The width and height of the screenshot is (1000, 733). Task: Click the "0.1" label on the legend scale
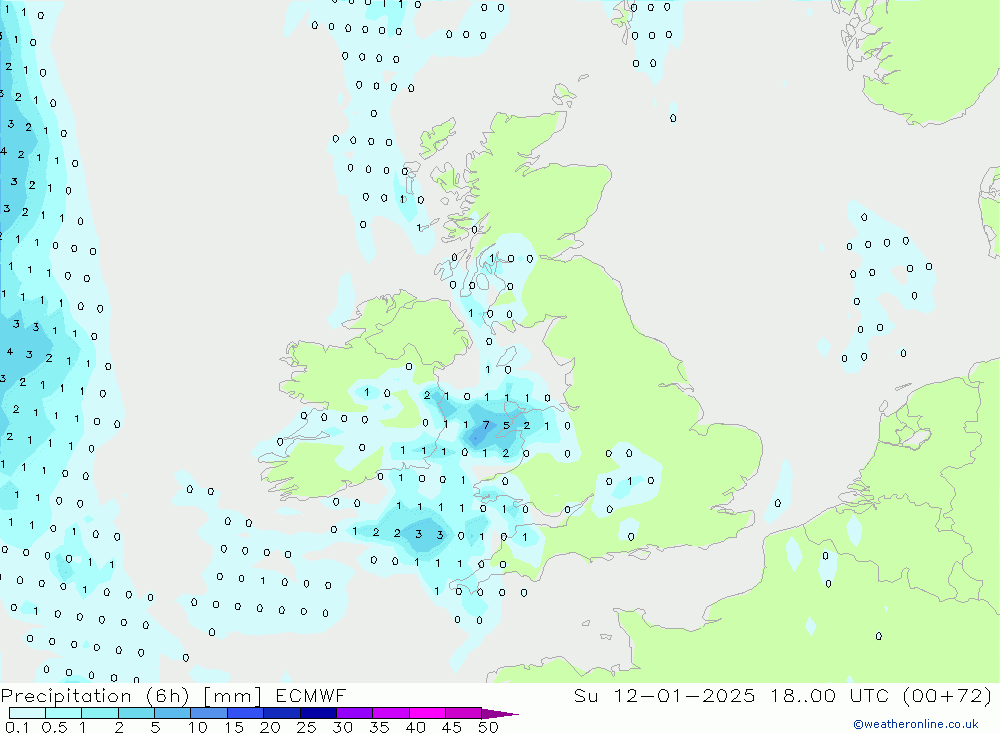(16, 727)
